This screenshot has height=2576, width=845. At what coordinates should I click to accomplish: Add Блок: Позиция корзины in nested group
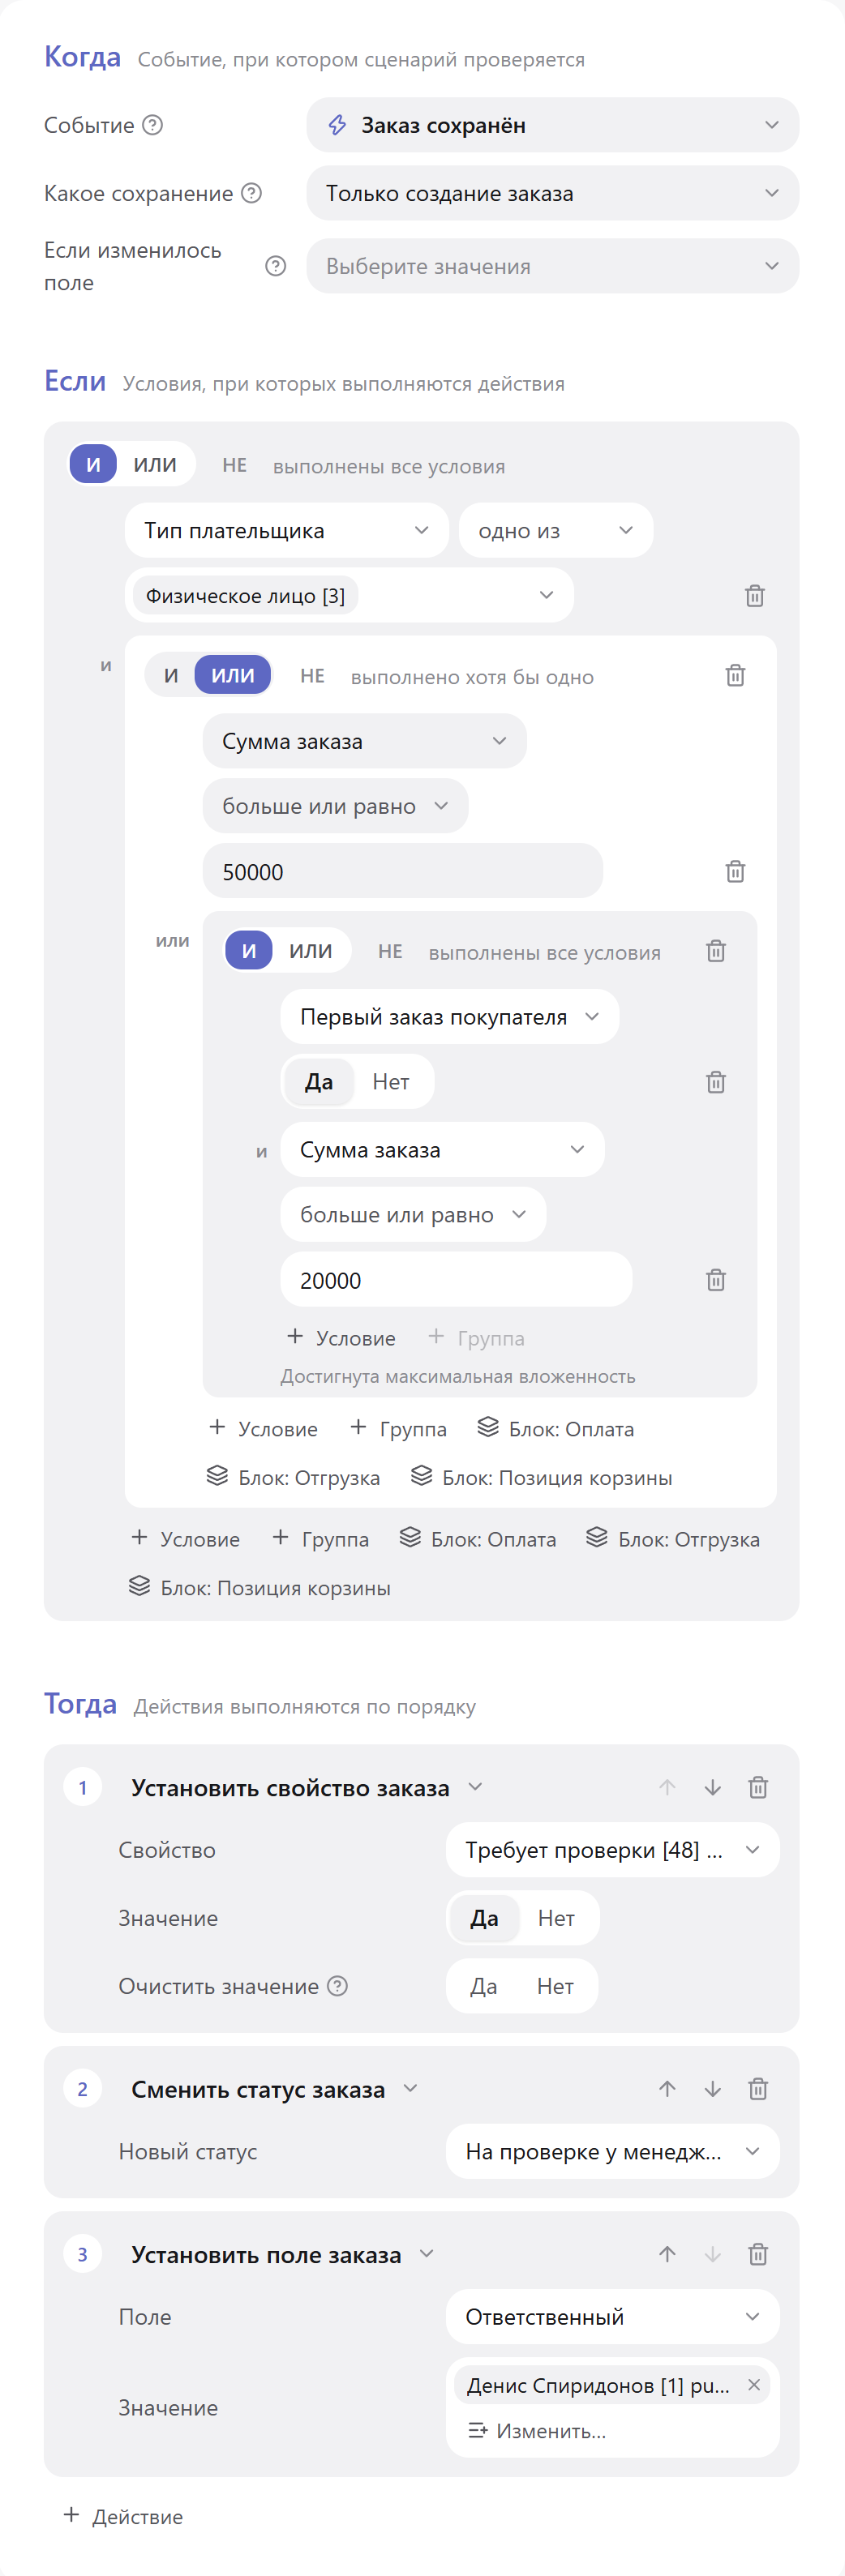click(541, 1478)
